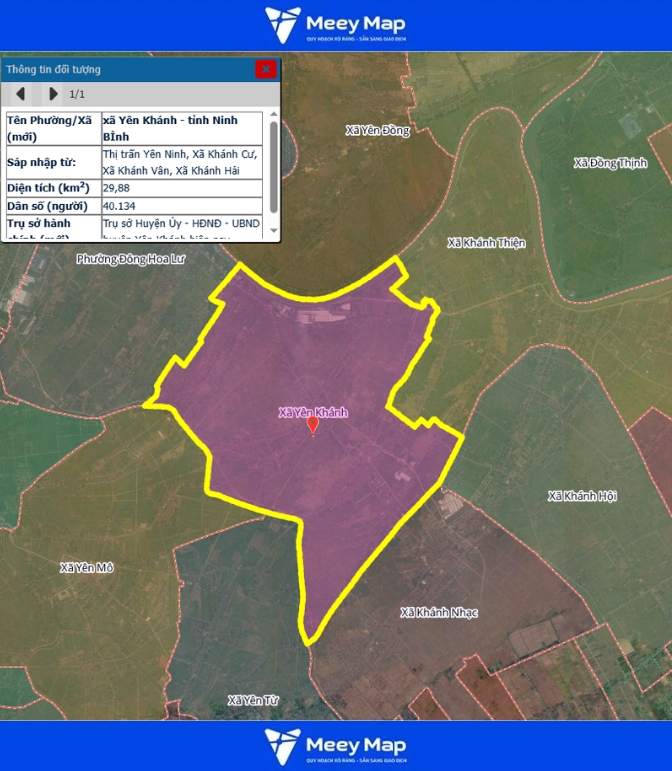This screenshot has height=771, width=672.
Task: Close the Thông tin đối tượng popup
Action: click(265, 69)
